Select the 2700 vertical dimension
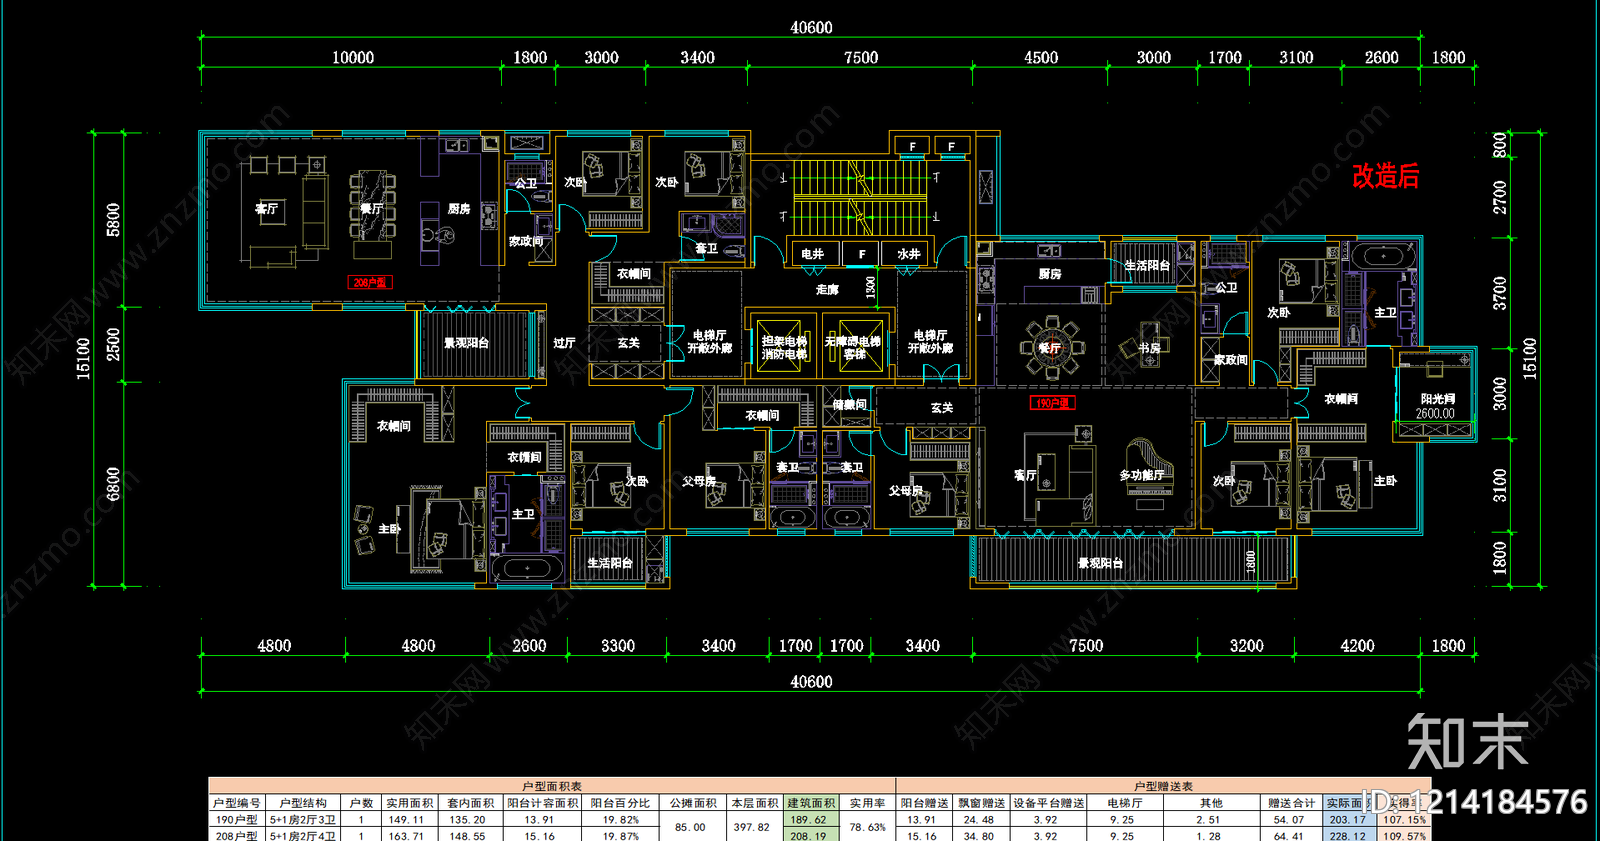This screenshot has height=841, width=1600. tap(1499, 197)
